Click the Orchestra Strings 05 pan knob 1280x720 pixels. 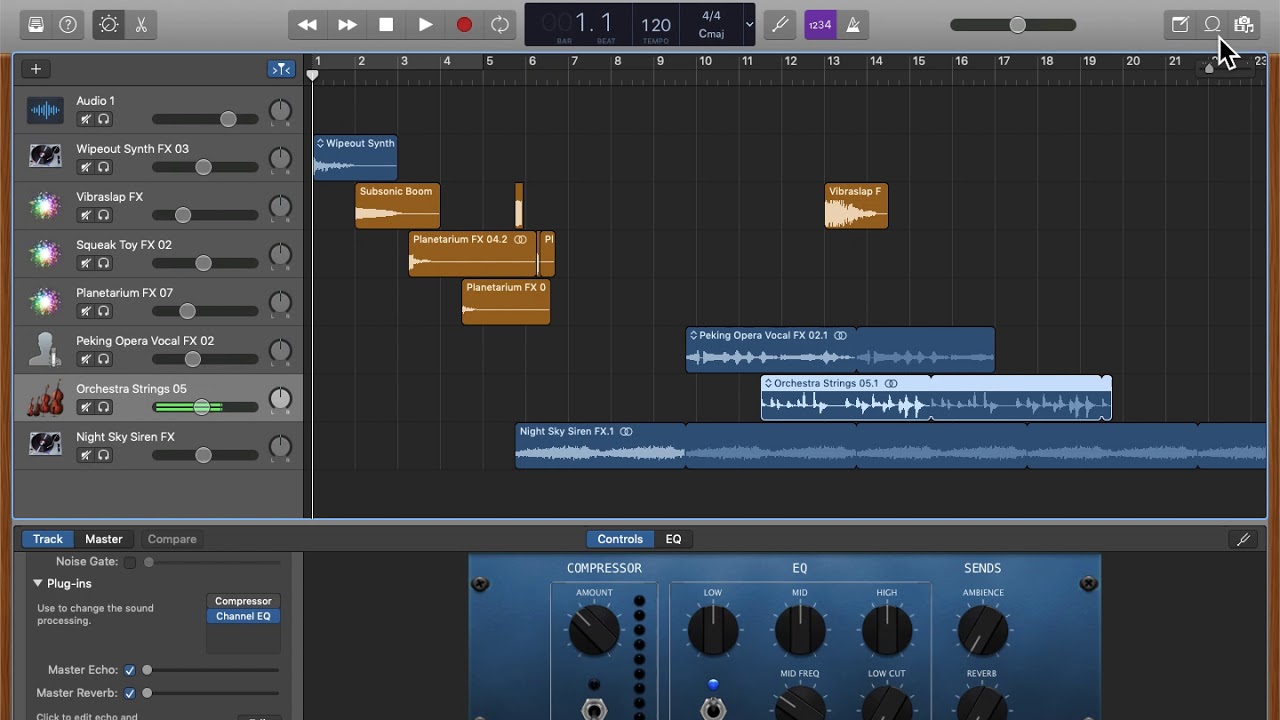pyautogui.click(x=281, y=399)
